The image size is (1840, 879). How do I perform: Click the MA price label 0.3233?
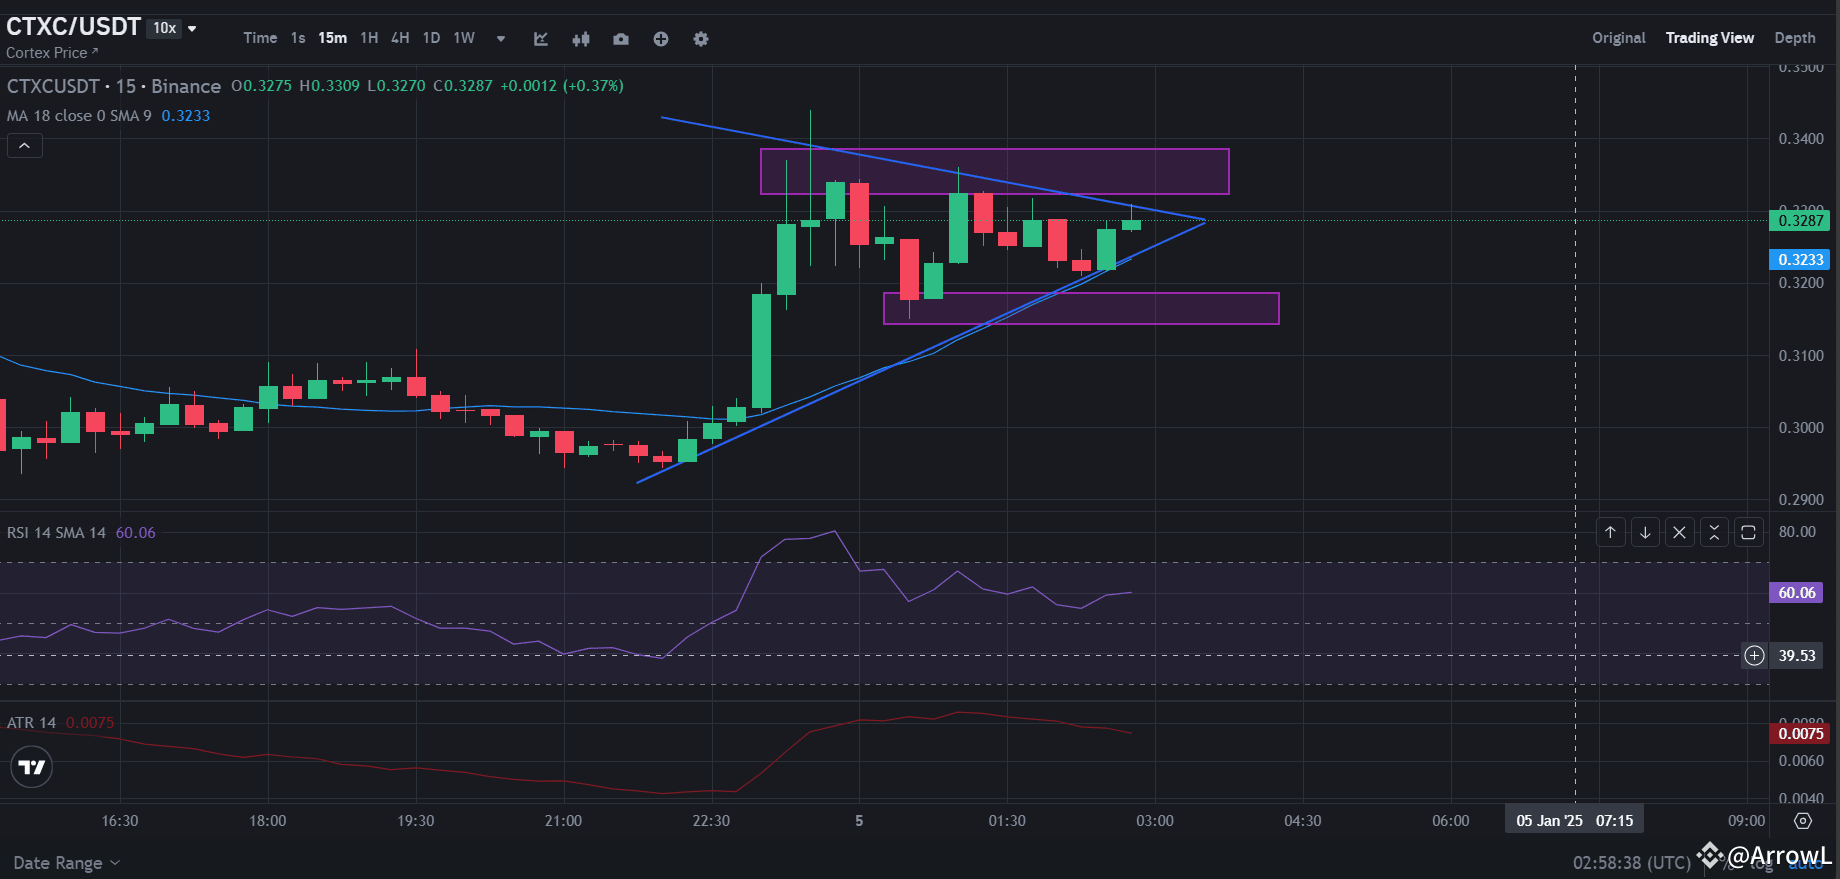click(1800, 260)
